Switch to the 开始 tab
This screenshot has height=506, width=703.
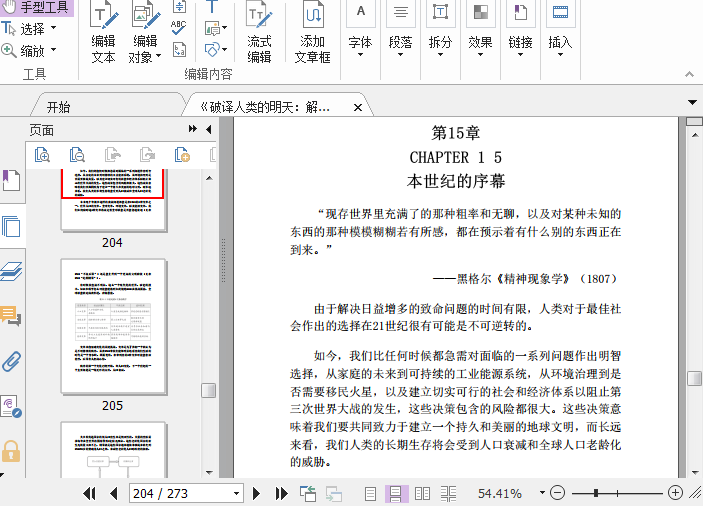(59, 107)
